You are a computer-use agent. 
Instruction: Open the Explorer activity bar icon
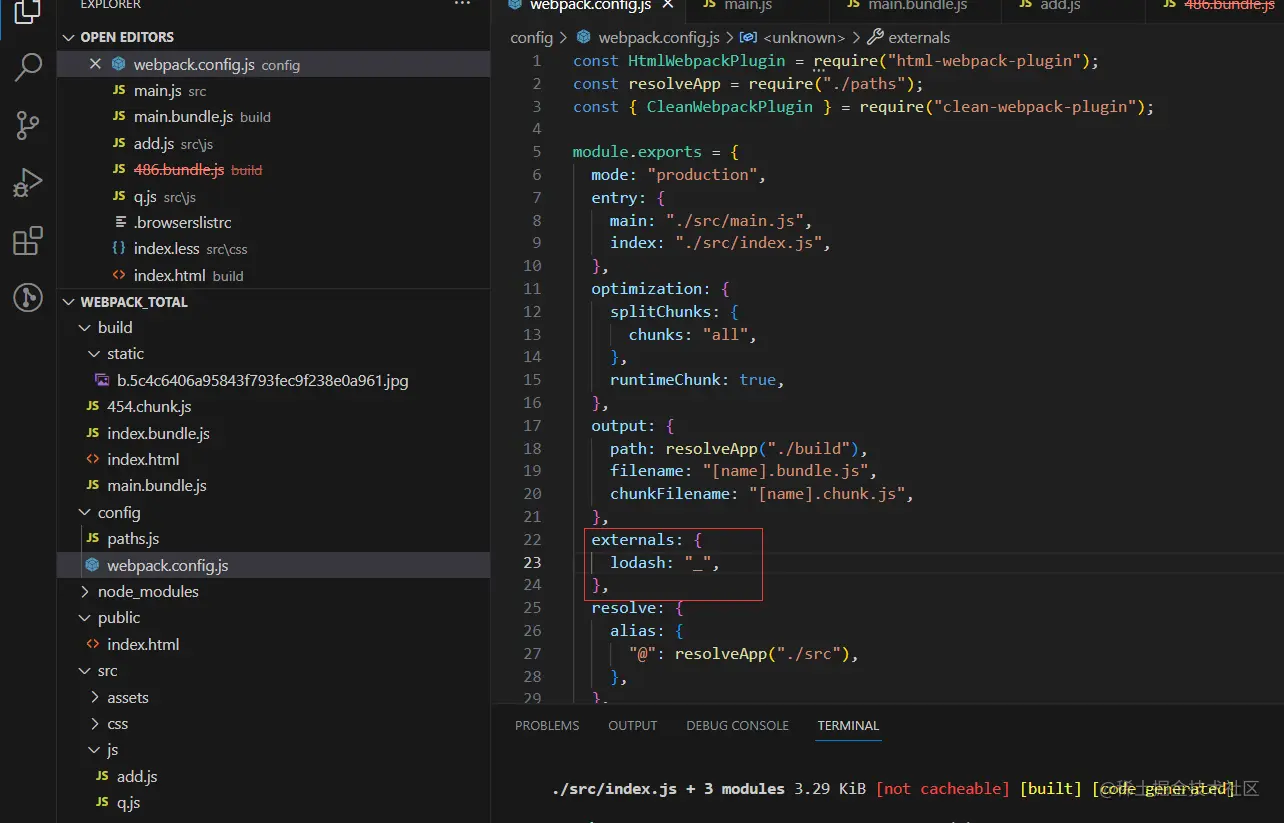(28, 10)
